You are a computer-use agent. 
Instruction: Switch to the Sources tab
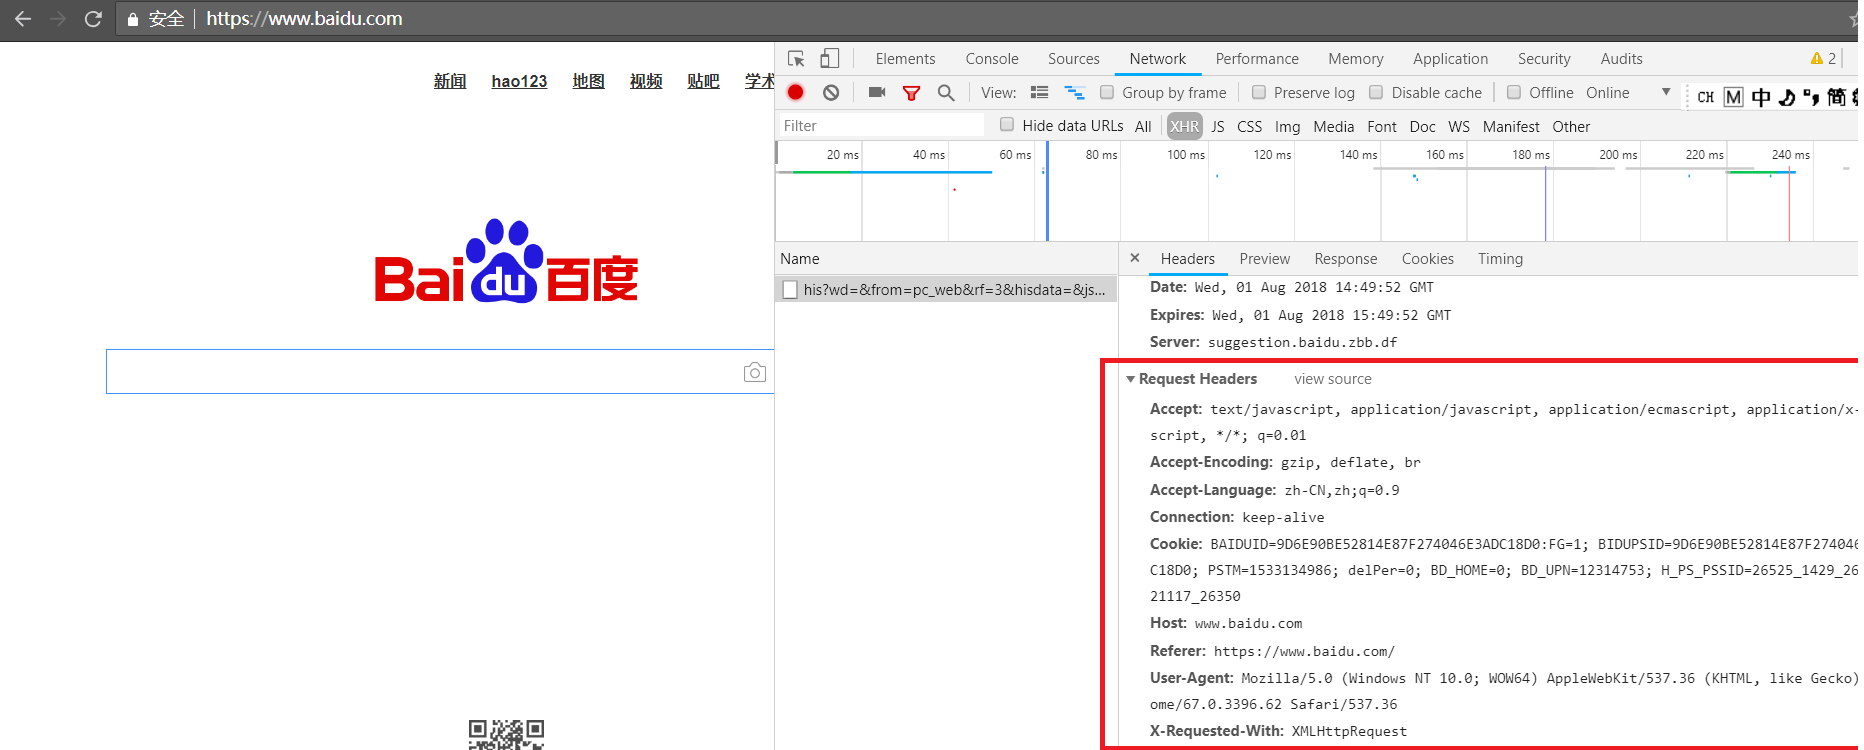click(1073, 59)
